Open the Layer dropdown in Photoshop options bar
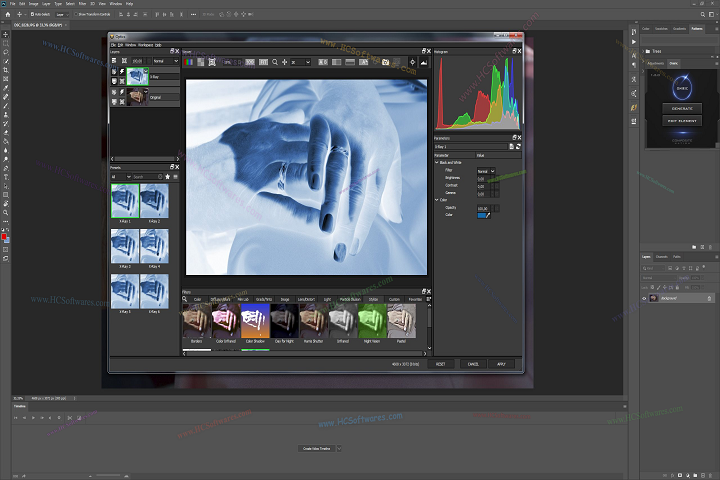This screenshot has width=720, height=480. 62,15
